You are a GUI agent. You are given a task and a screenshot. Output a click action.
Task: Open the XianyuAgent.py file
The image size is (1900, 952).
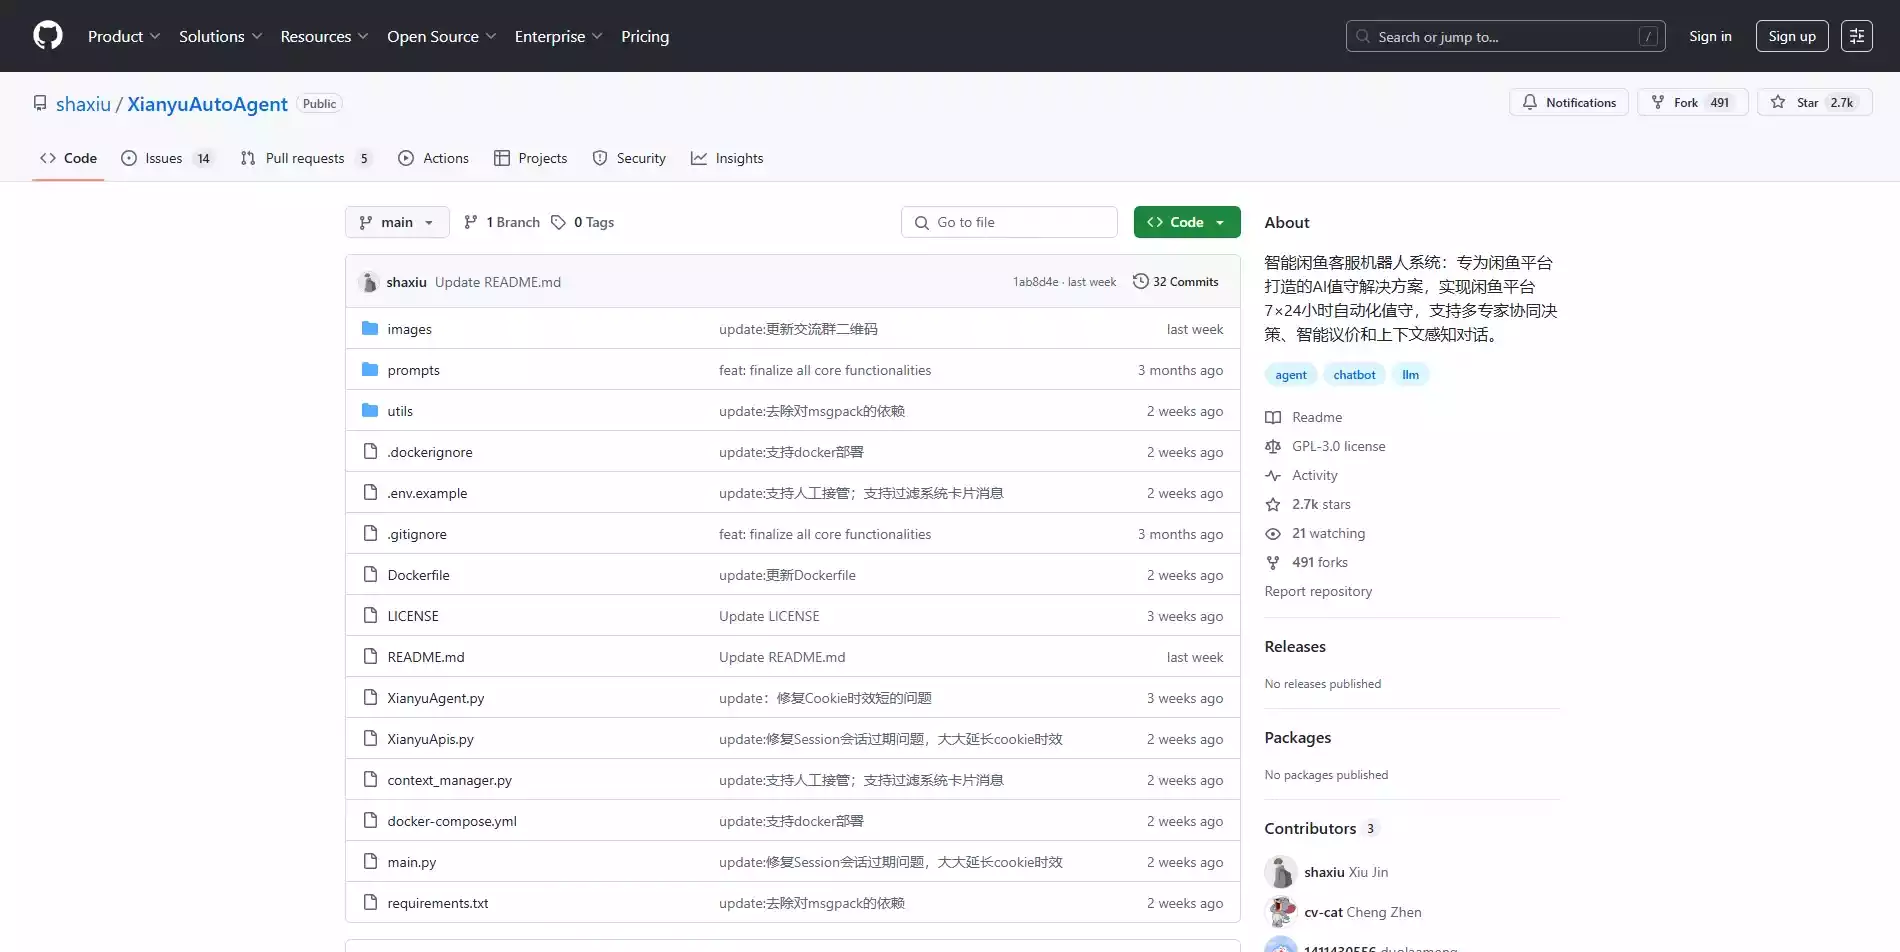tap(435, 698)
